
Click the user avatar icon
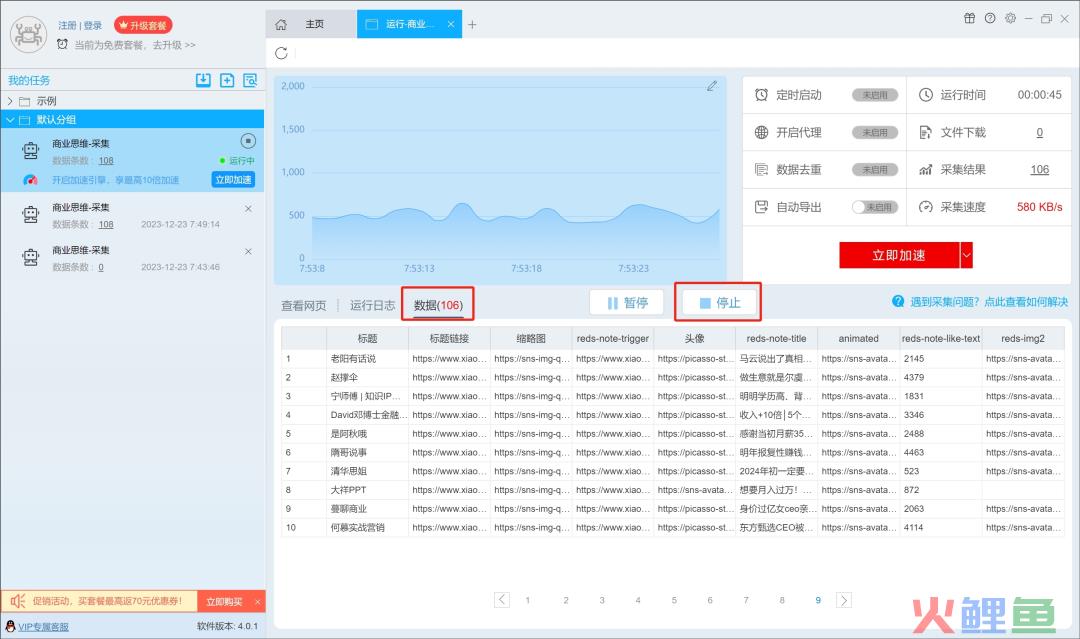[28, 34]
